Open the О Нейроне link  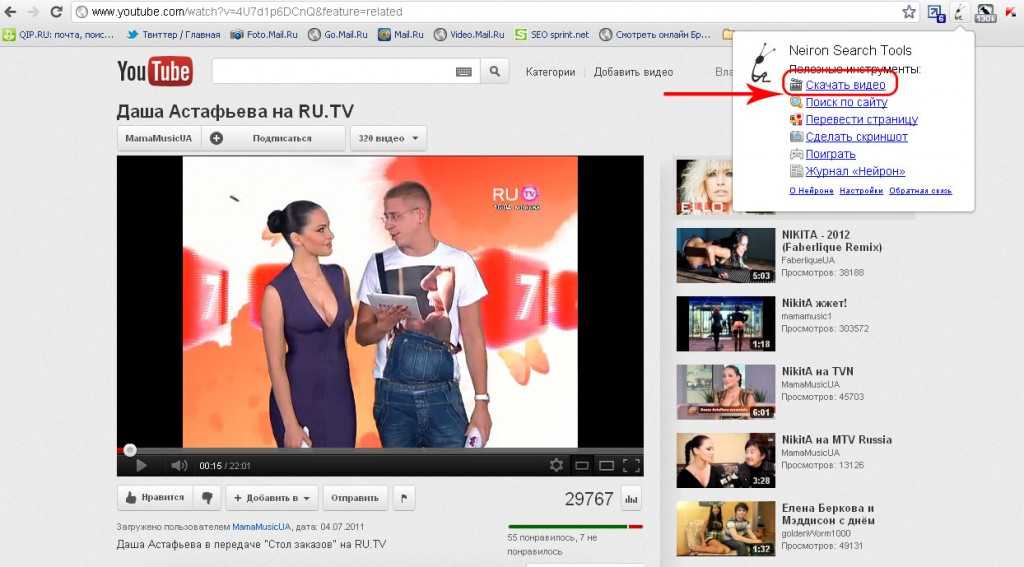[x=811, y=191]
